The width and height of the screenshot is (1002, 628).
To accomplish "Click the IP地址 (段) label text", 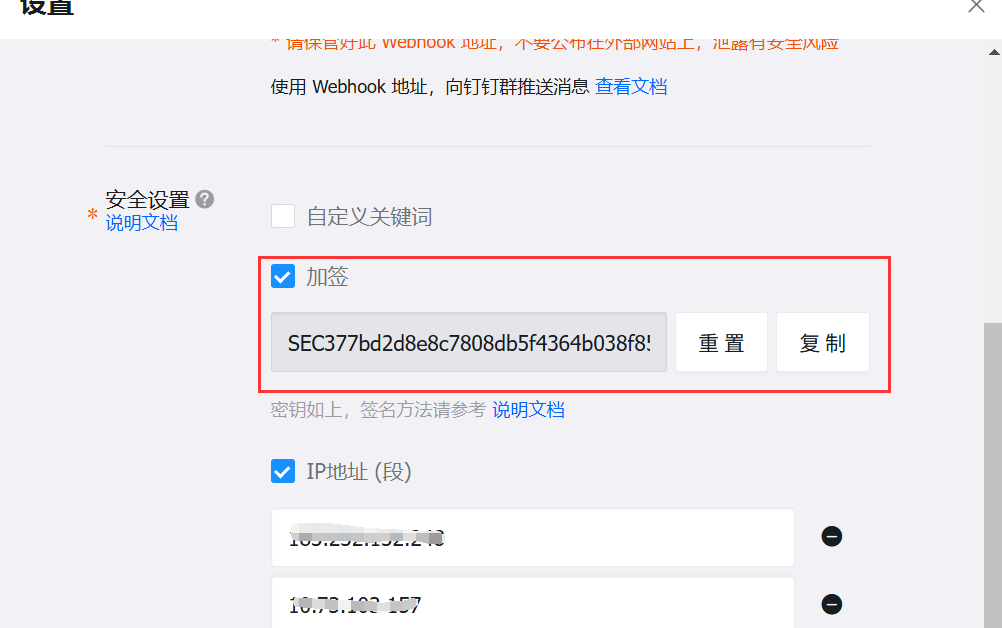I will tap(358, 471).
